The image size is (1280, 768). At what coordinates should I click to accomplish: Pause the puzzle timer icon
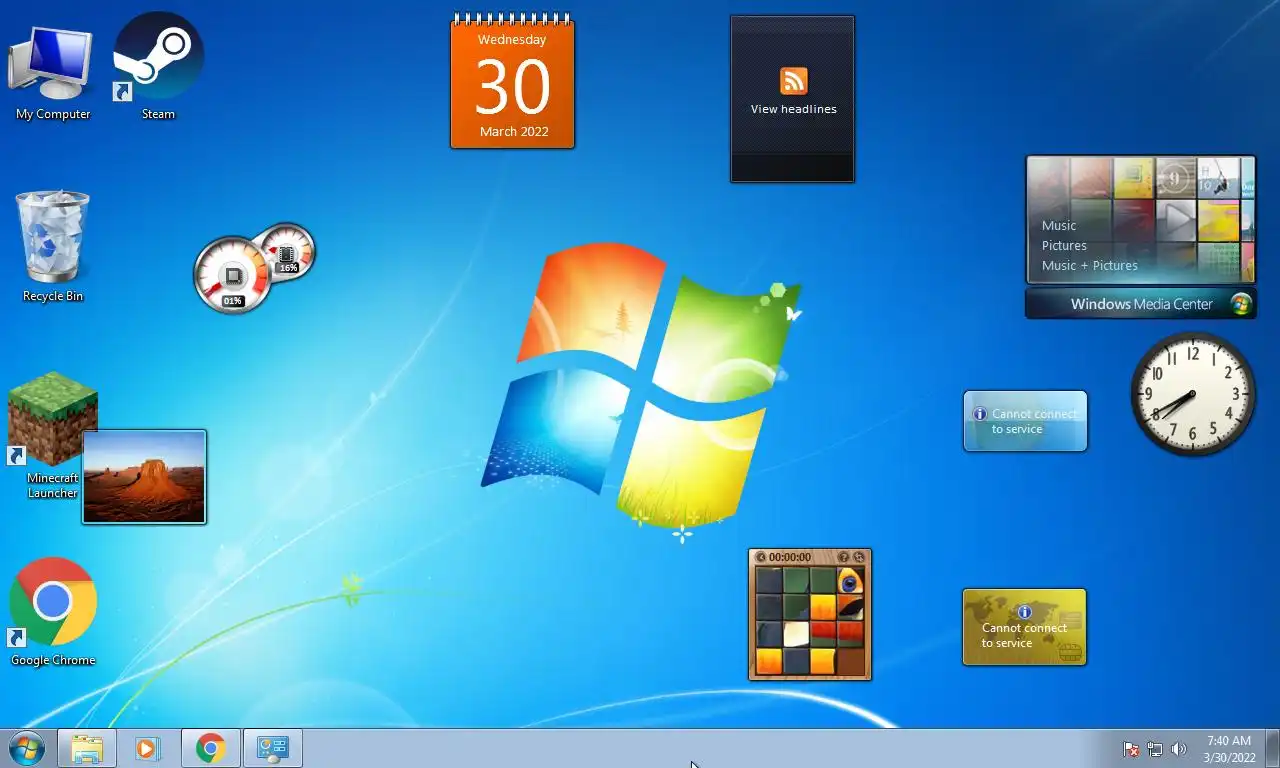tap(761, 557)
